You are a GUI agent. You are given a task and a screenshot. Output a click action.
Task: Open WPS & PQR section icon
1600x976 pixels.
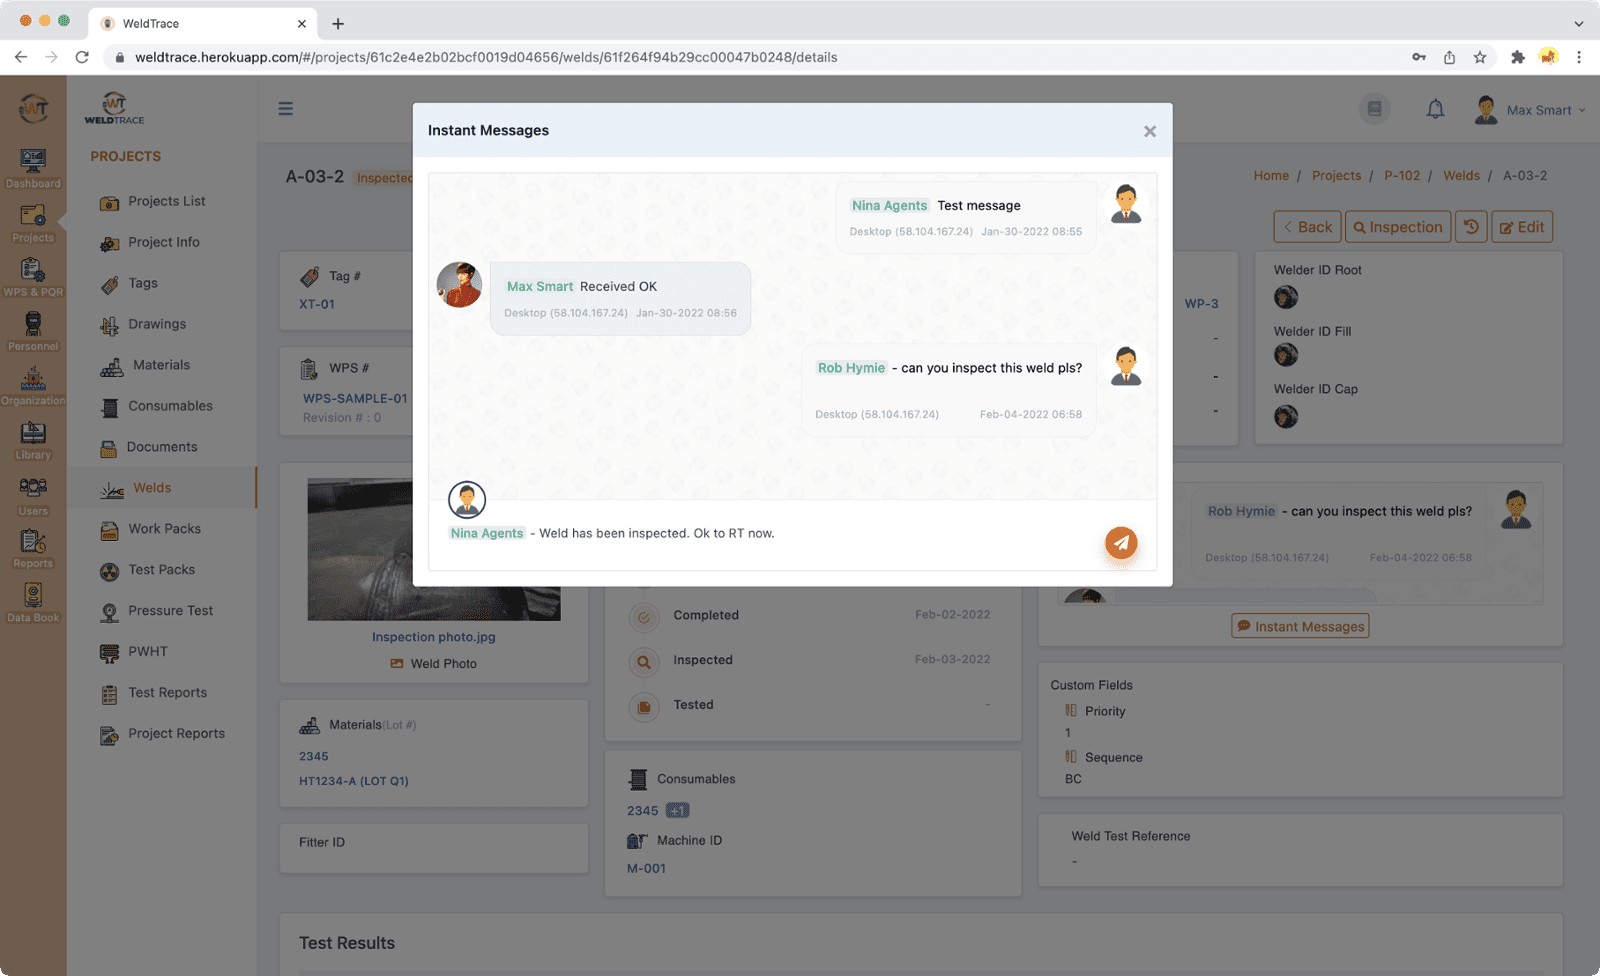click(x=33, y=277)
